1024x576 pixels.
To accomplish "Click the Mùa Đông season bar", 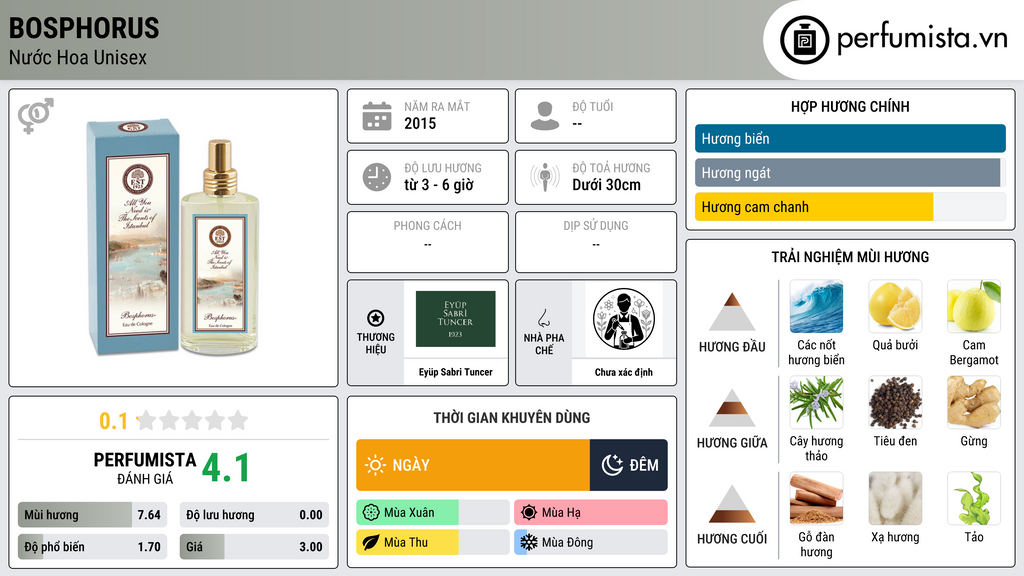I will 590,542.
